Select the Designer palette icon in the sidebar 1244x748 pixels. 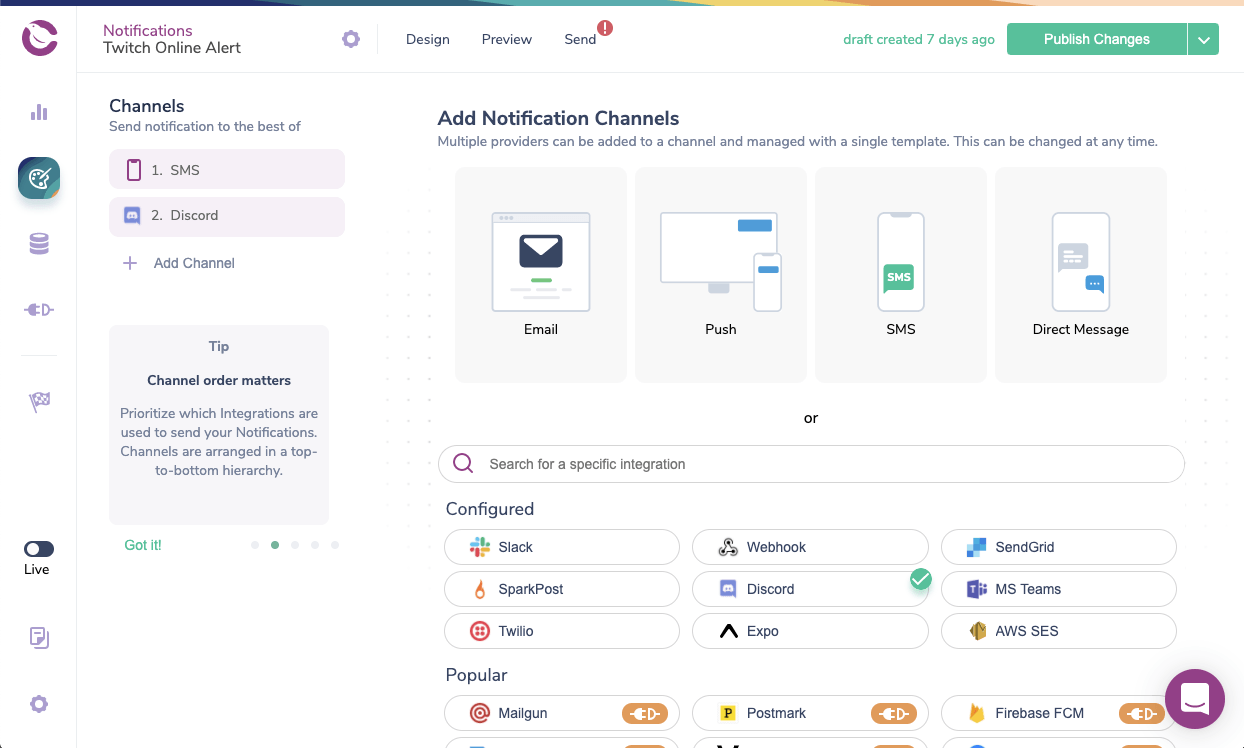pos(38,178)
